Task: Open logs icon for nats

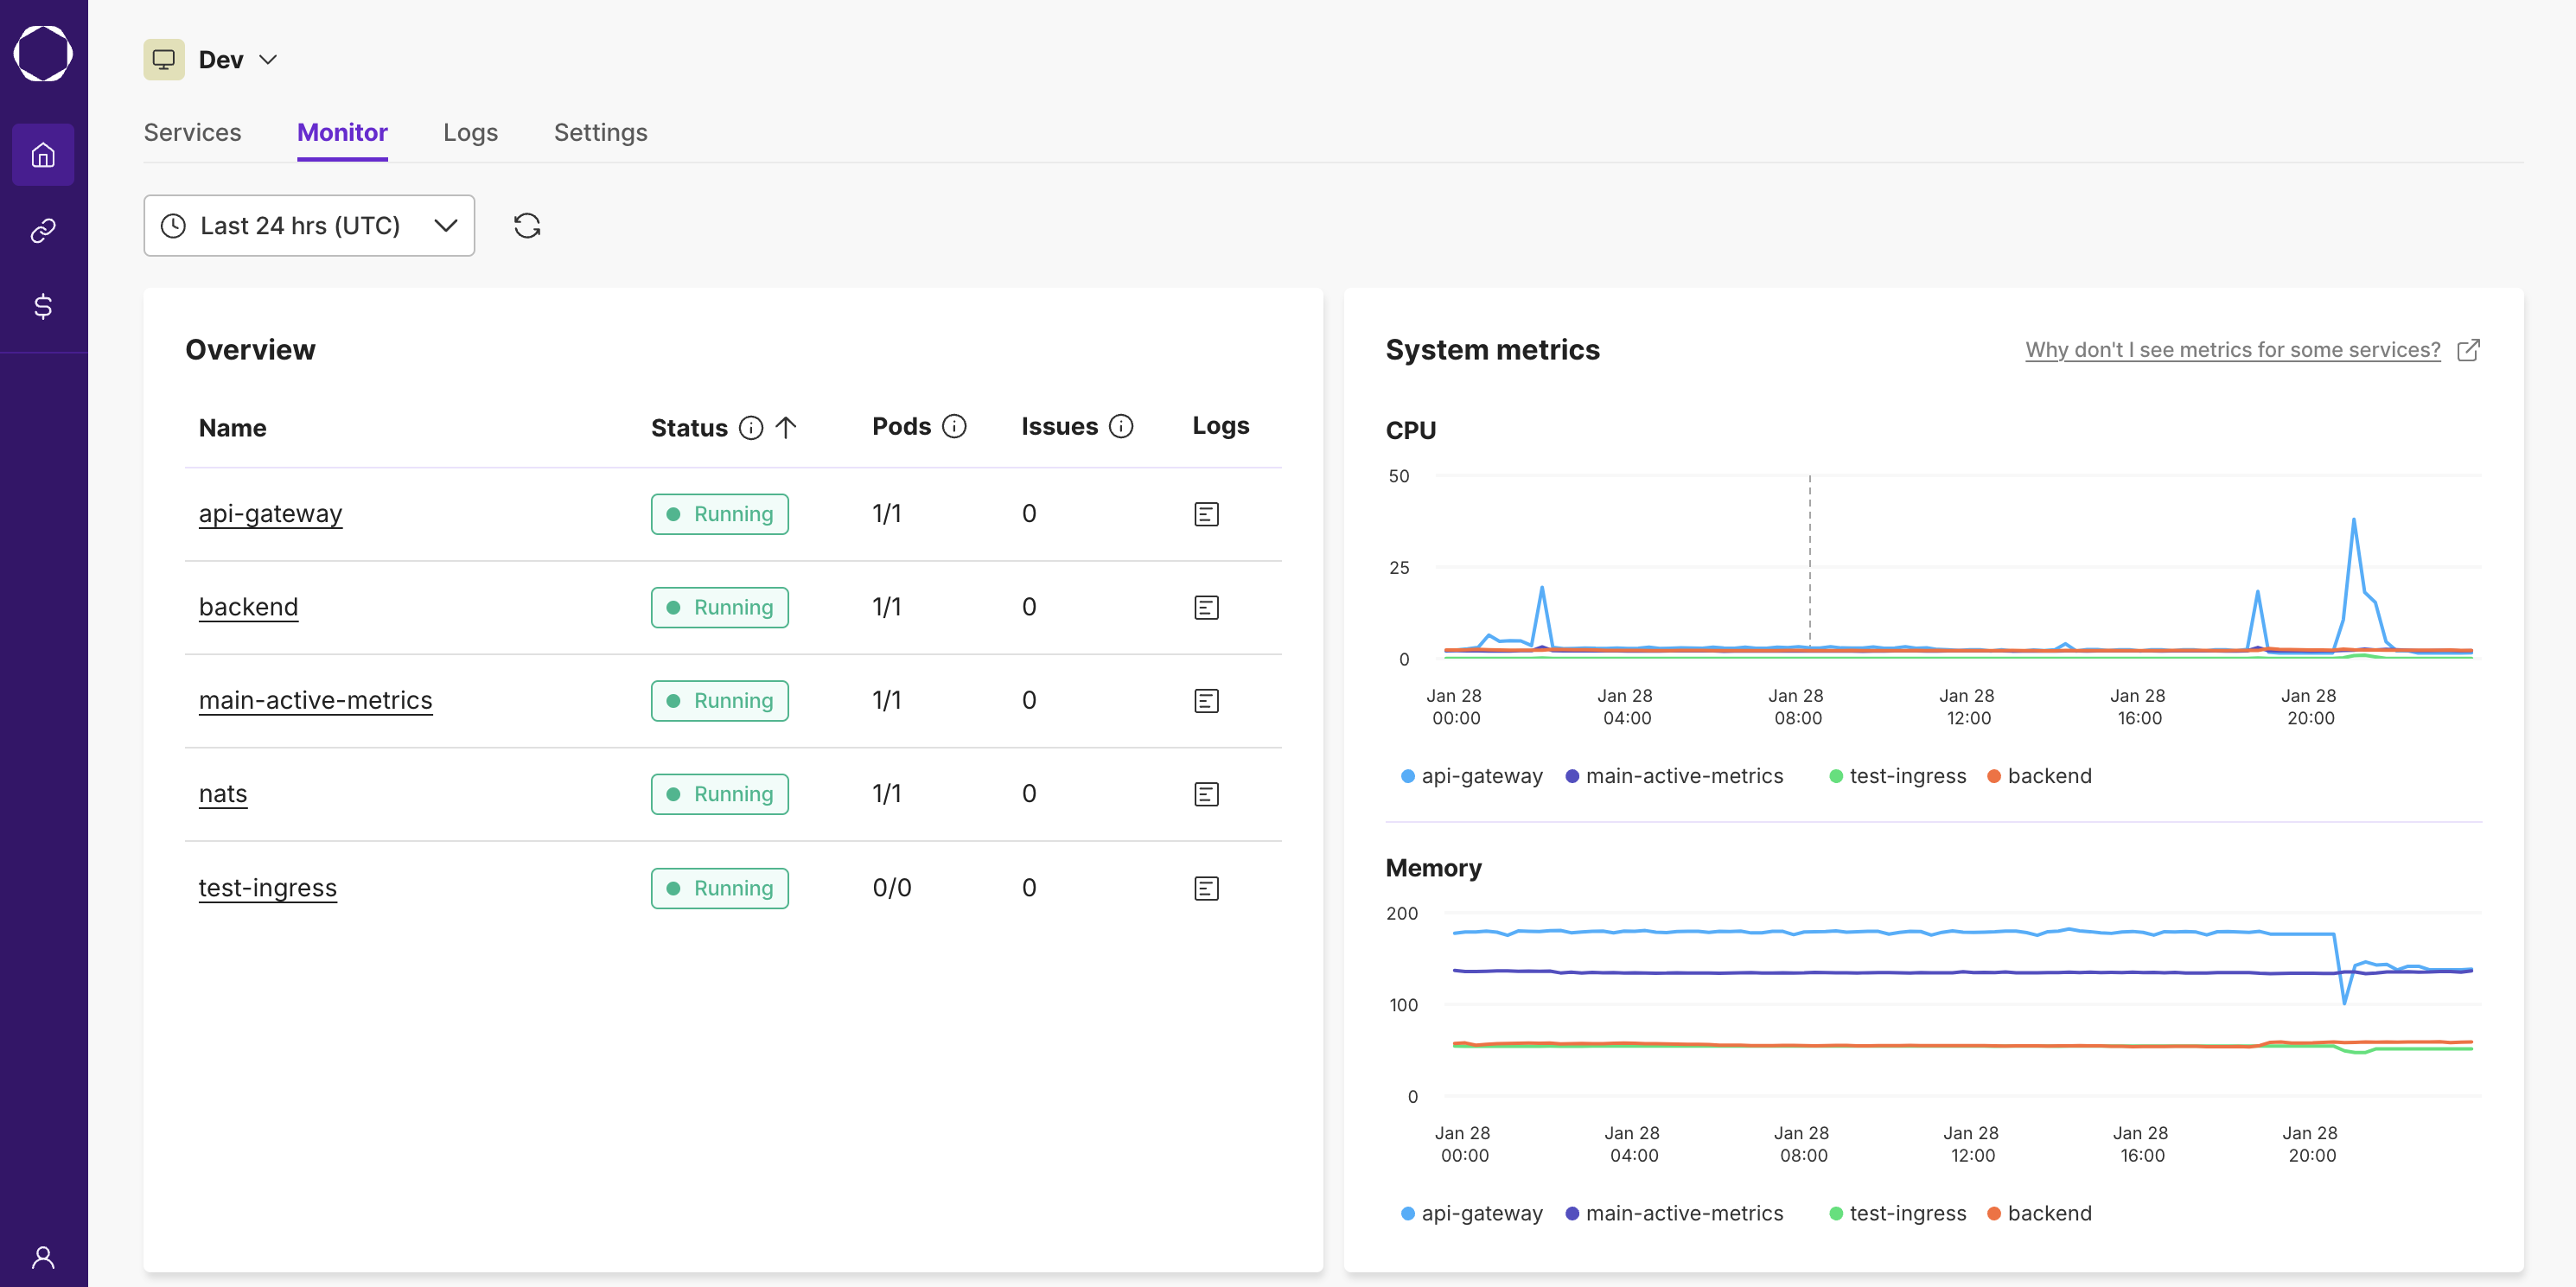Action: coord(1206,794)
